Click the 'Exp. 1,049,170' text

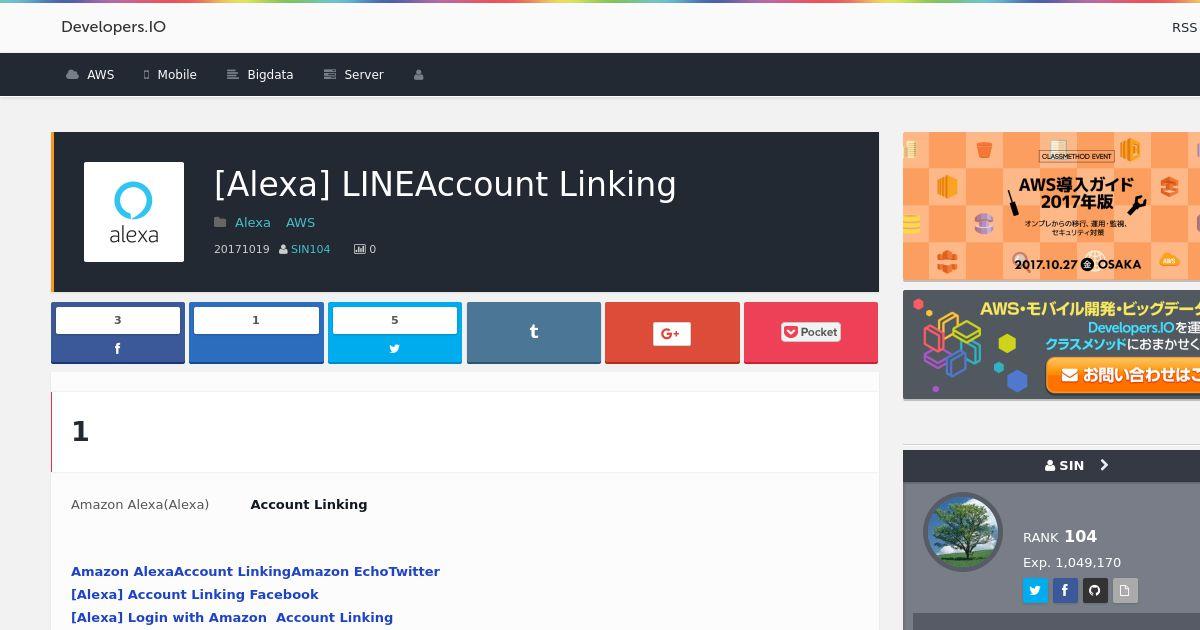click(1072, 562)
